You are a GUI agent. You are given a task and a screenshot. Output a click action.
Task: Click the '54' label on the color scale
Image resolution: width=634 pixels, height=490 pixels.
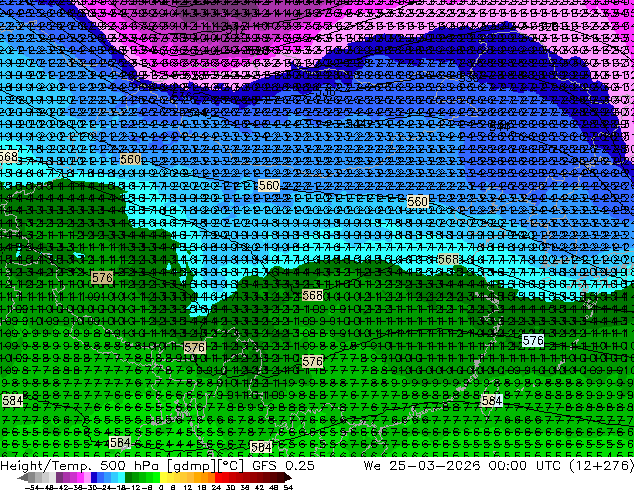point(287,487)
